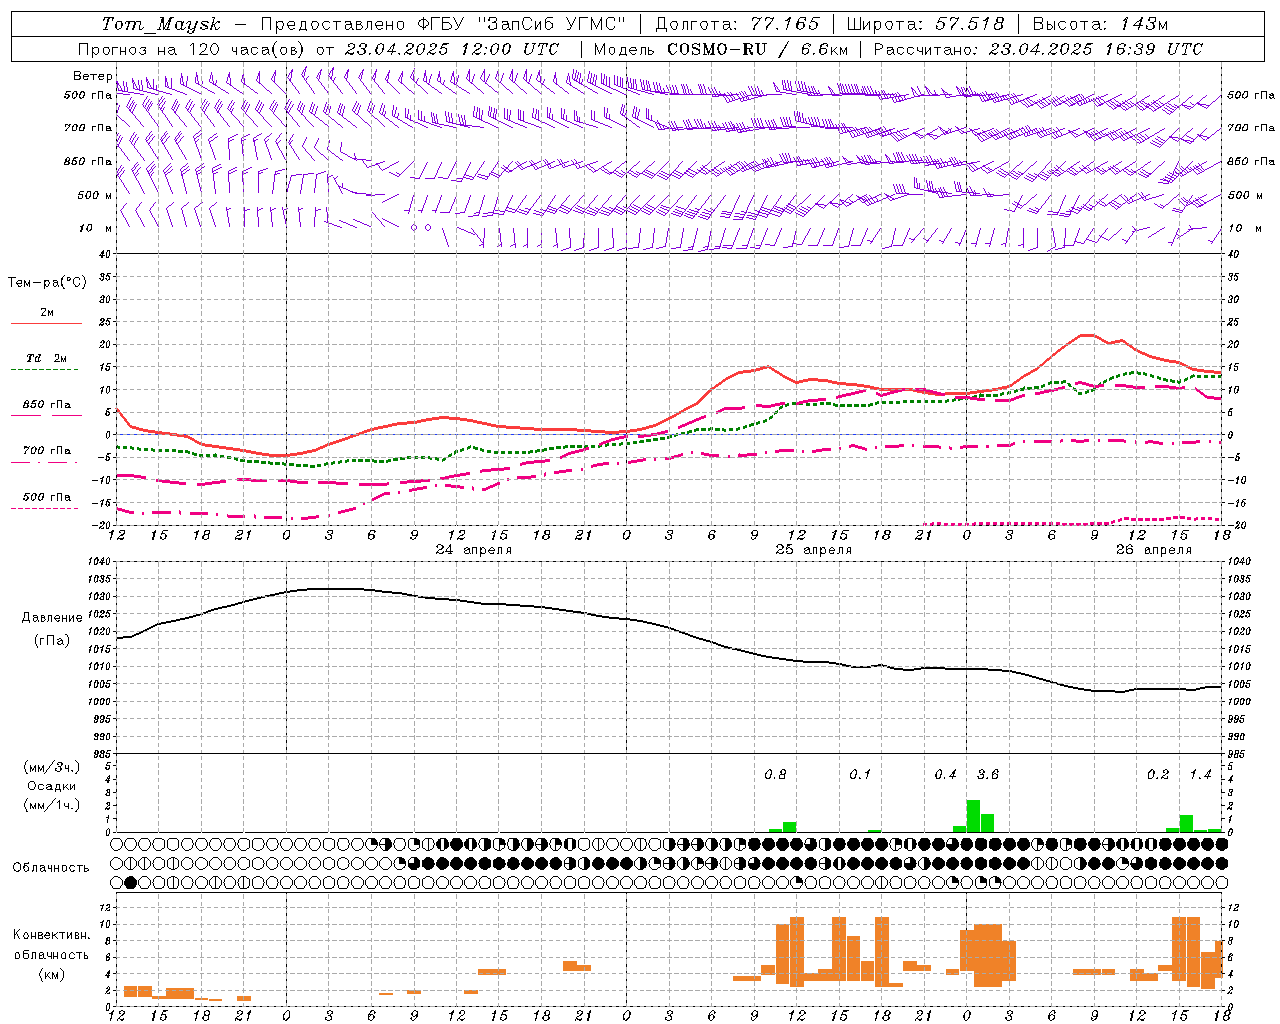This screenshot has height=1024, width=1280.
Task: Select the 24 апреля date label
Action: [473, 550]
